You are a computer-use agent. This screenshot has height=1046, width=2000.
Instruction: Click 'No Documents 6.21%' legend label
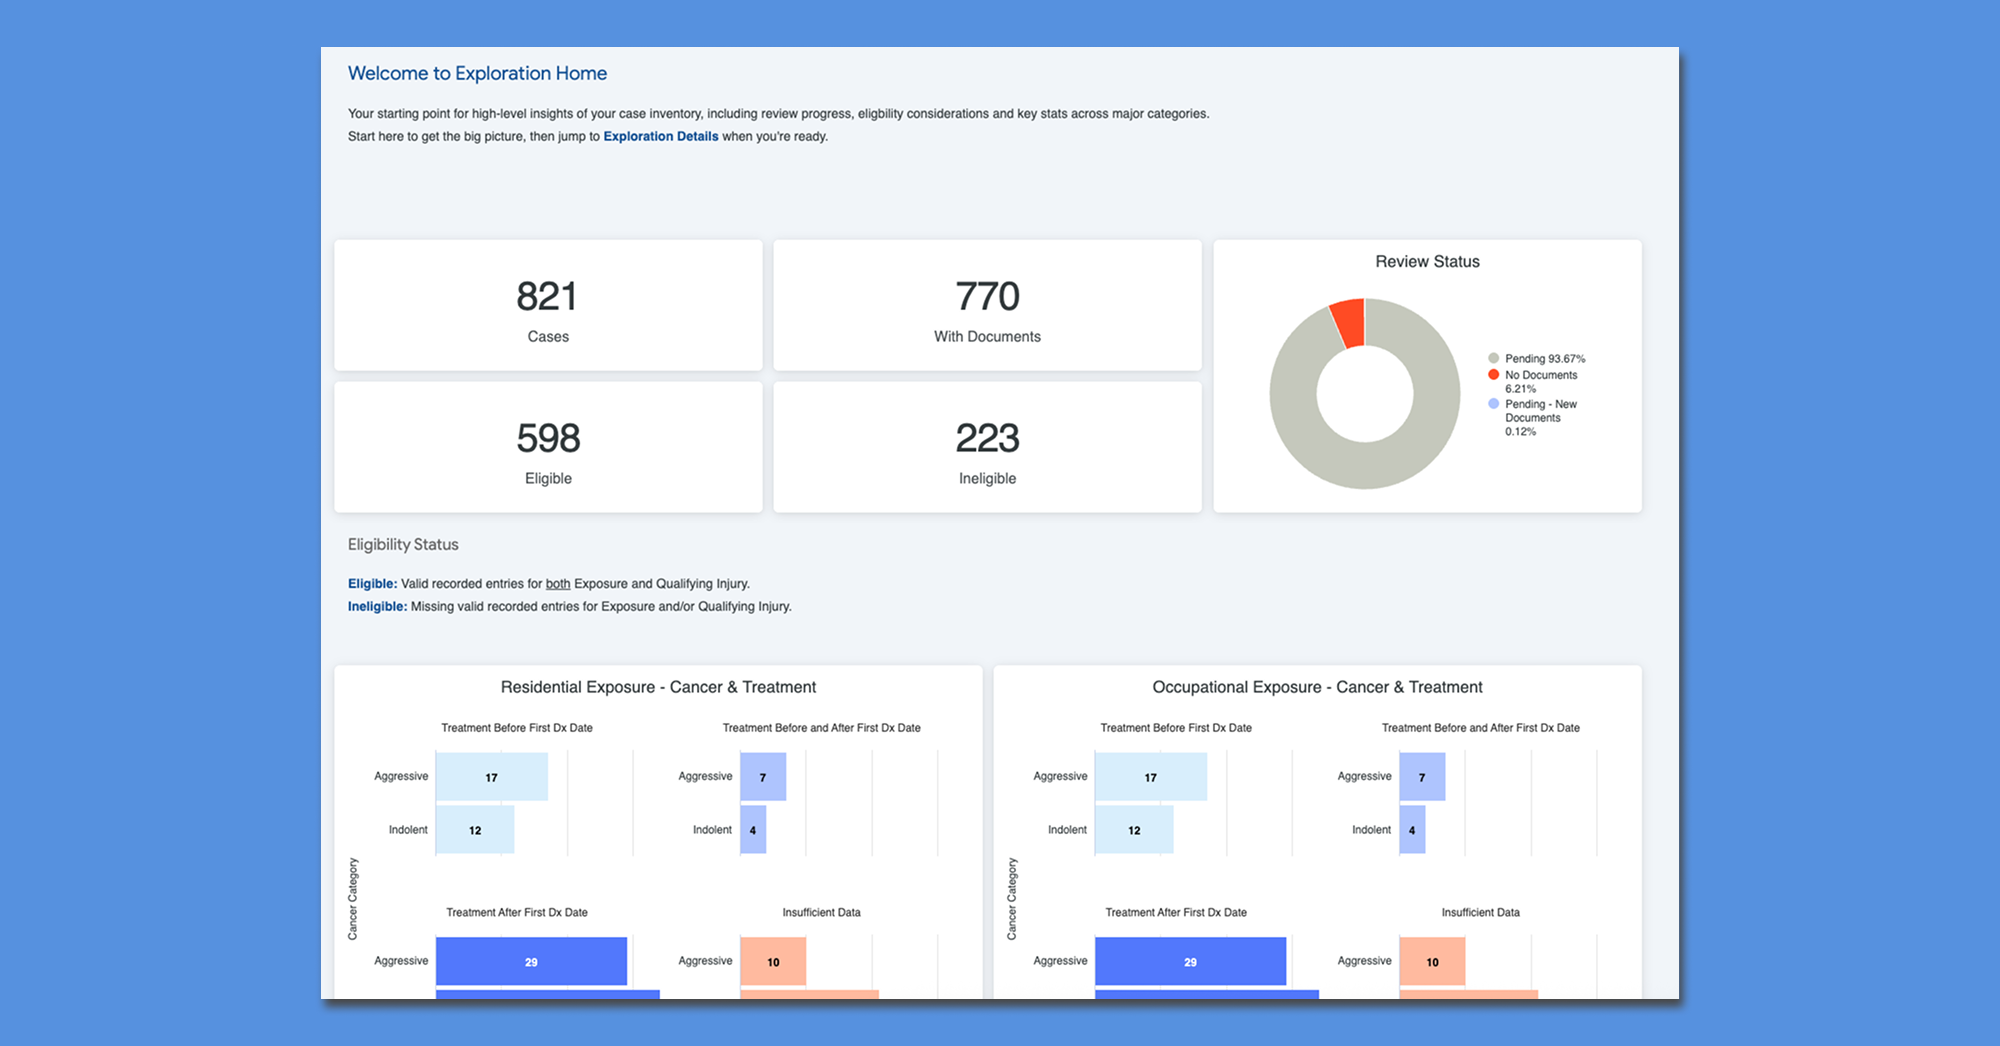coord(1541,382)
